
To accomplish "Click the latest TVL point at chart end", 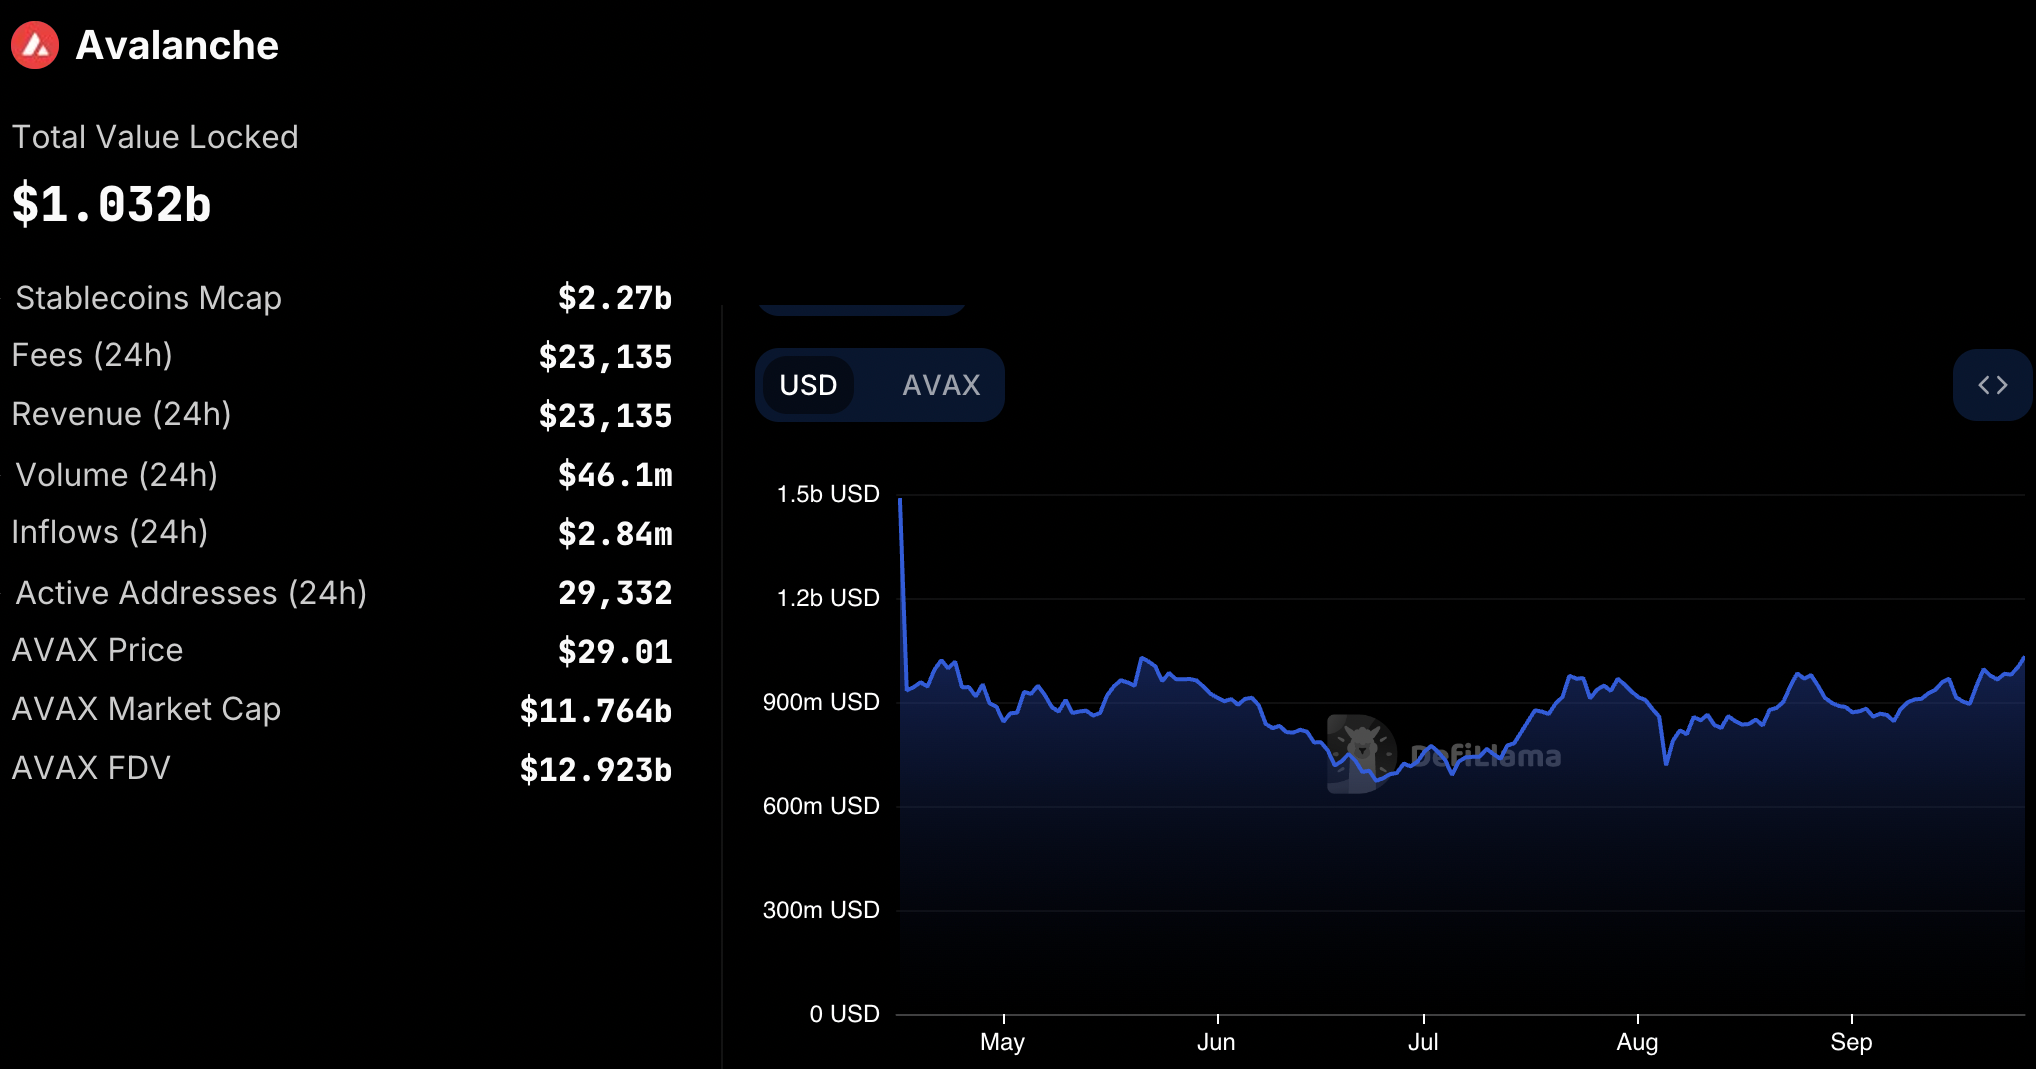I will coord(2023,658).
